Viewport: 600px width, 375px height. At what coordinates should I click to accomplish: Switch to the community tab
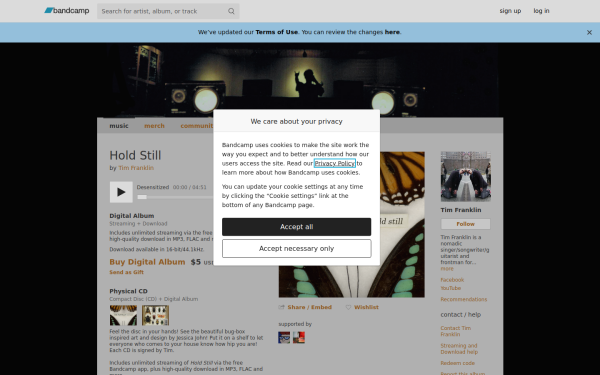pyautogui.click(x=197, y=126)
